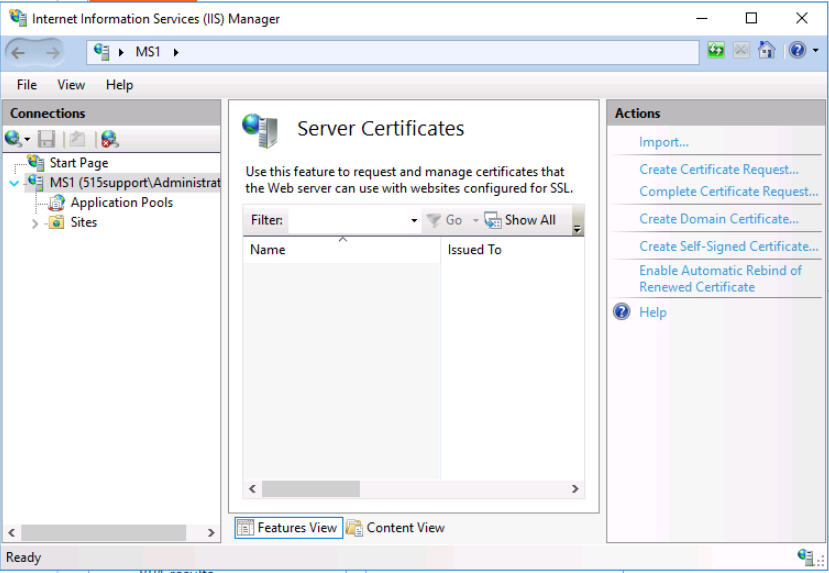Select Start Page in Connections tree
Viewport: 829px width, 573px height.
click(x=79, y=163)
